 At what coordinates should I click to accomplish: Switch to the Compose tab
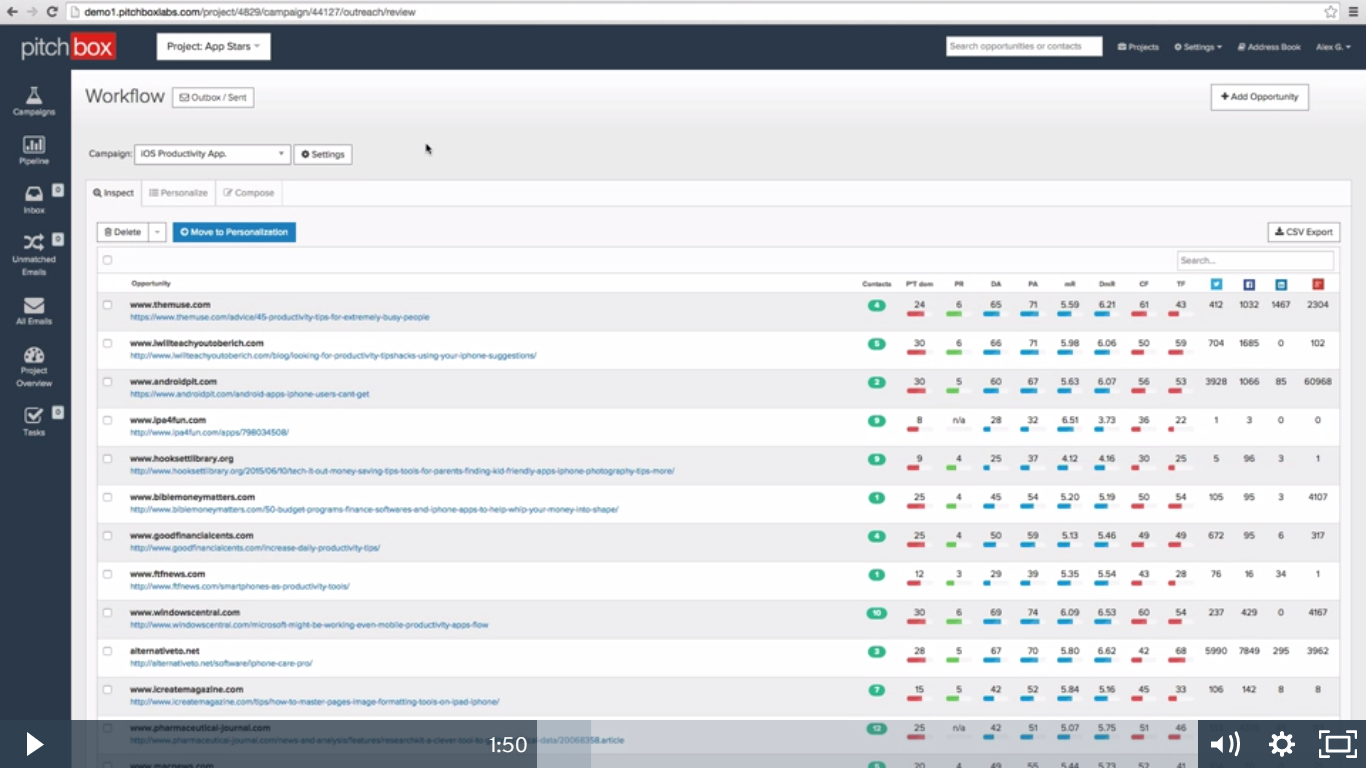tap(249, 193)
